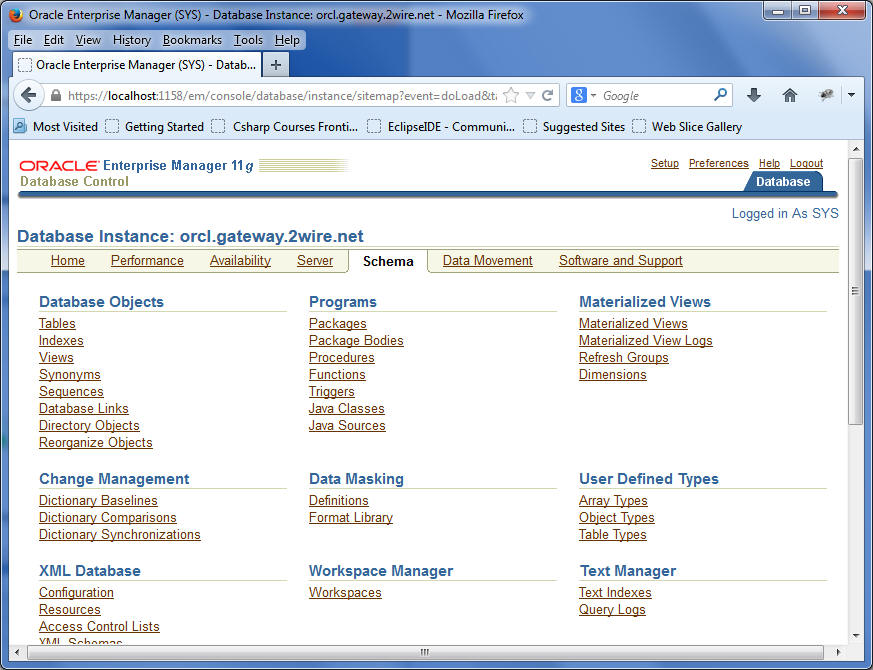Open the File menu
This screenshot has height=670, width=873.
[x=23, y=40]
